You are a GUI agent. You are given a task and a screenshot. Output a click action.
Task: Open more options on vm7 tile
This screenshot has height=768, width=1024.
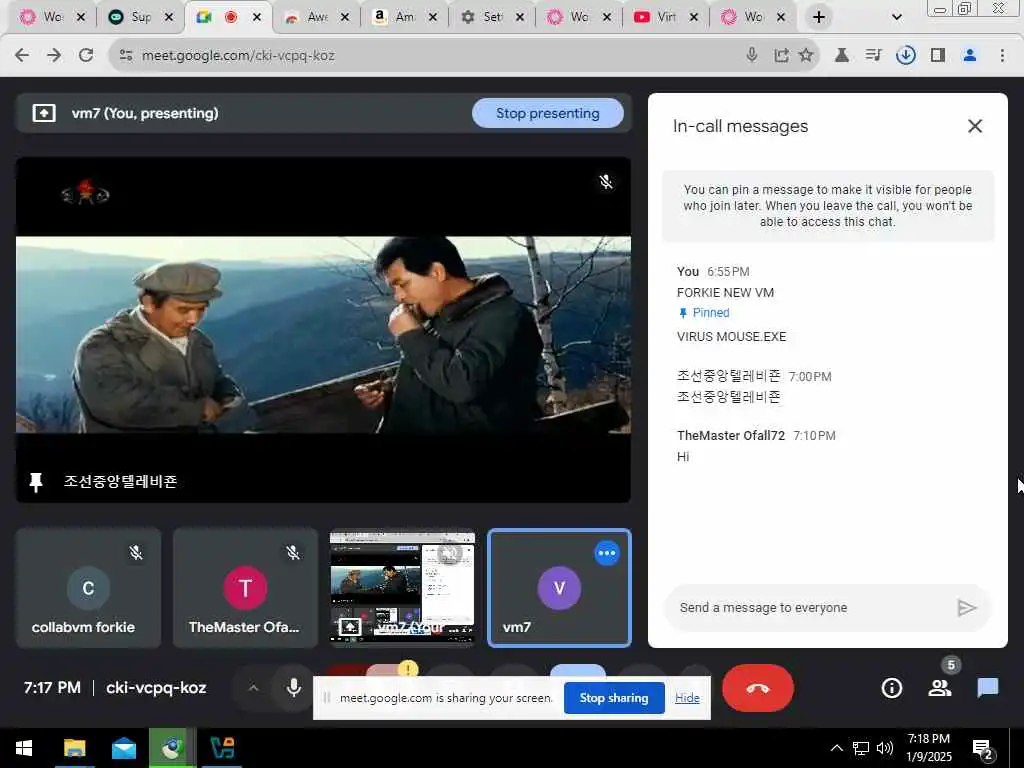coord(607,553)
